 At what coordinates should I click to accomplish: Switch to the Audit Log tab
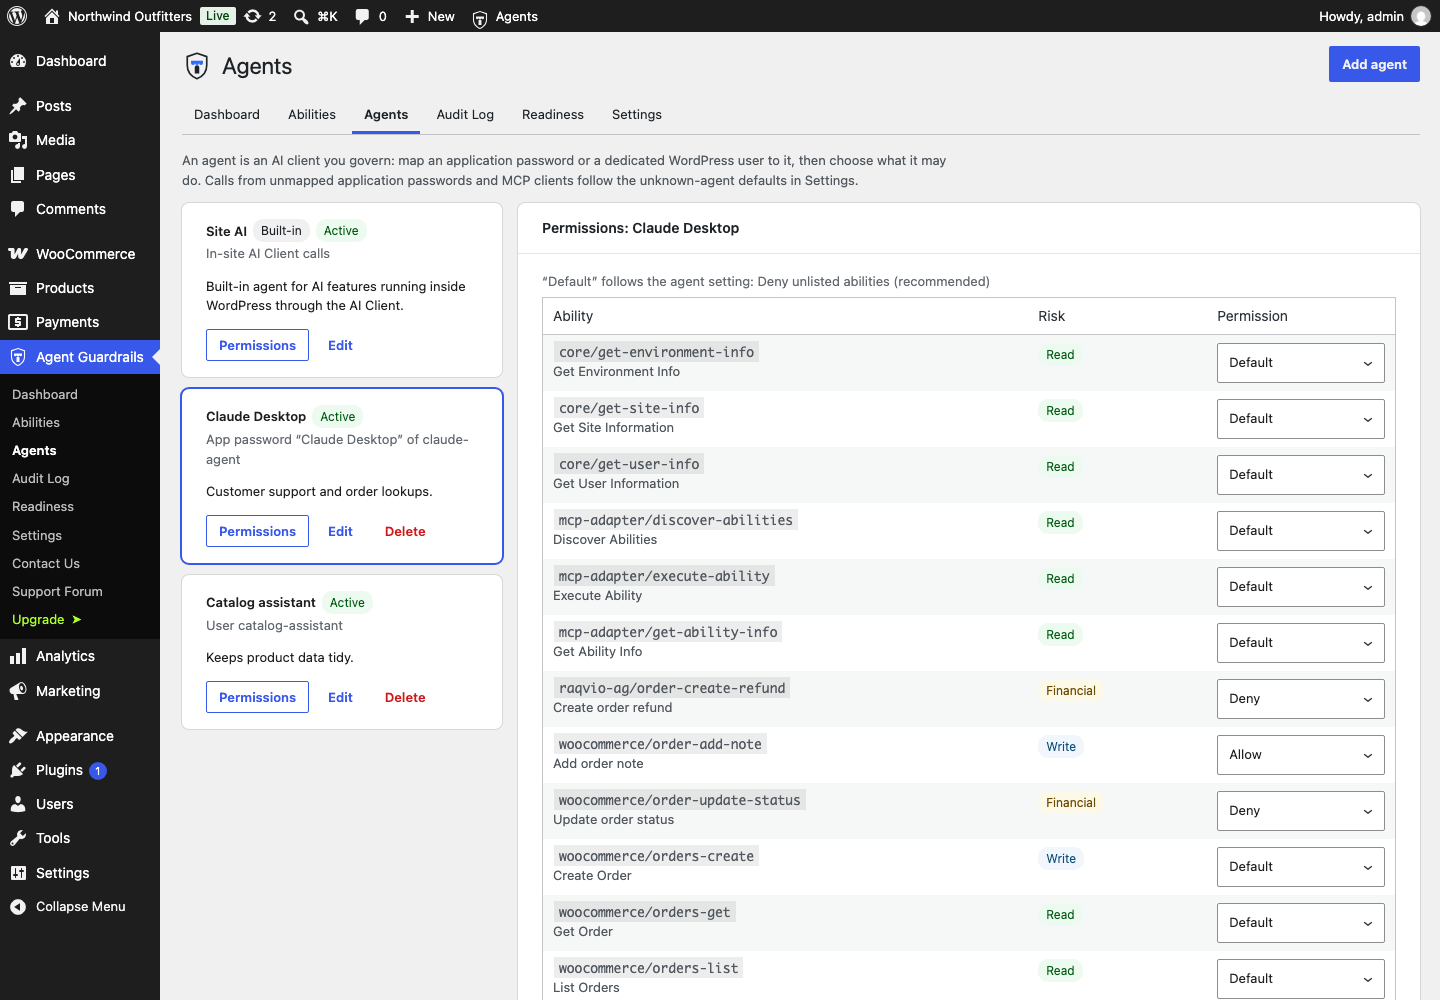pos(465,115)
